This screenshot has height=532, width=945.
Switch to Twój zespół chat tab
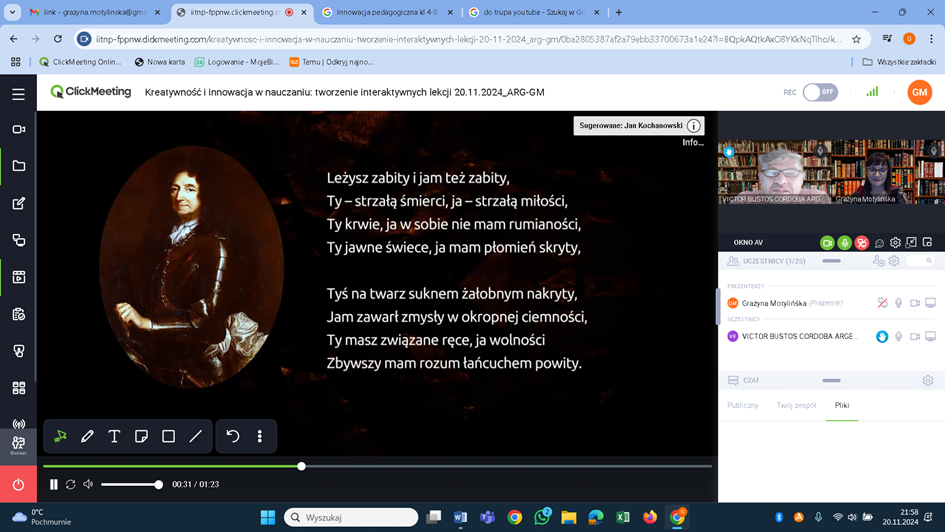coord(796,405)
